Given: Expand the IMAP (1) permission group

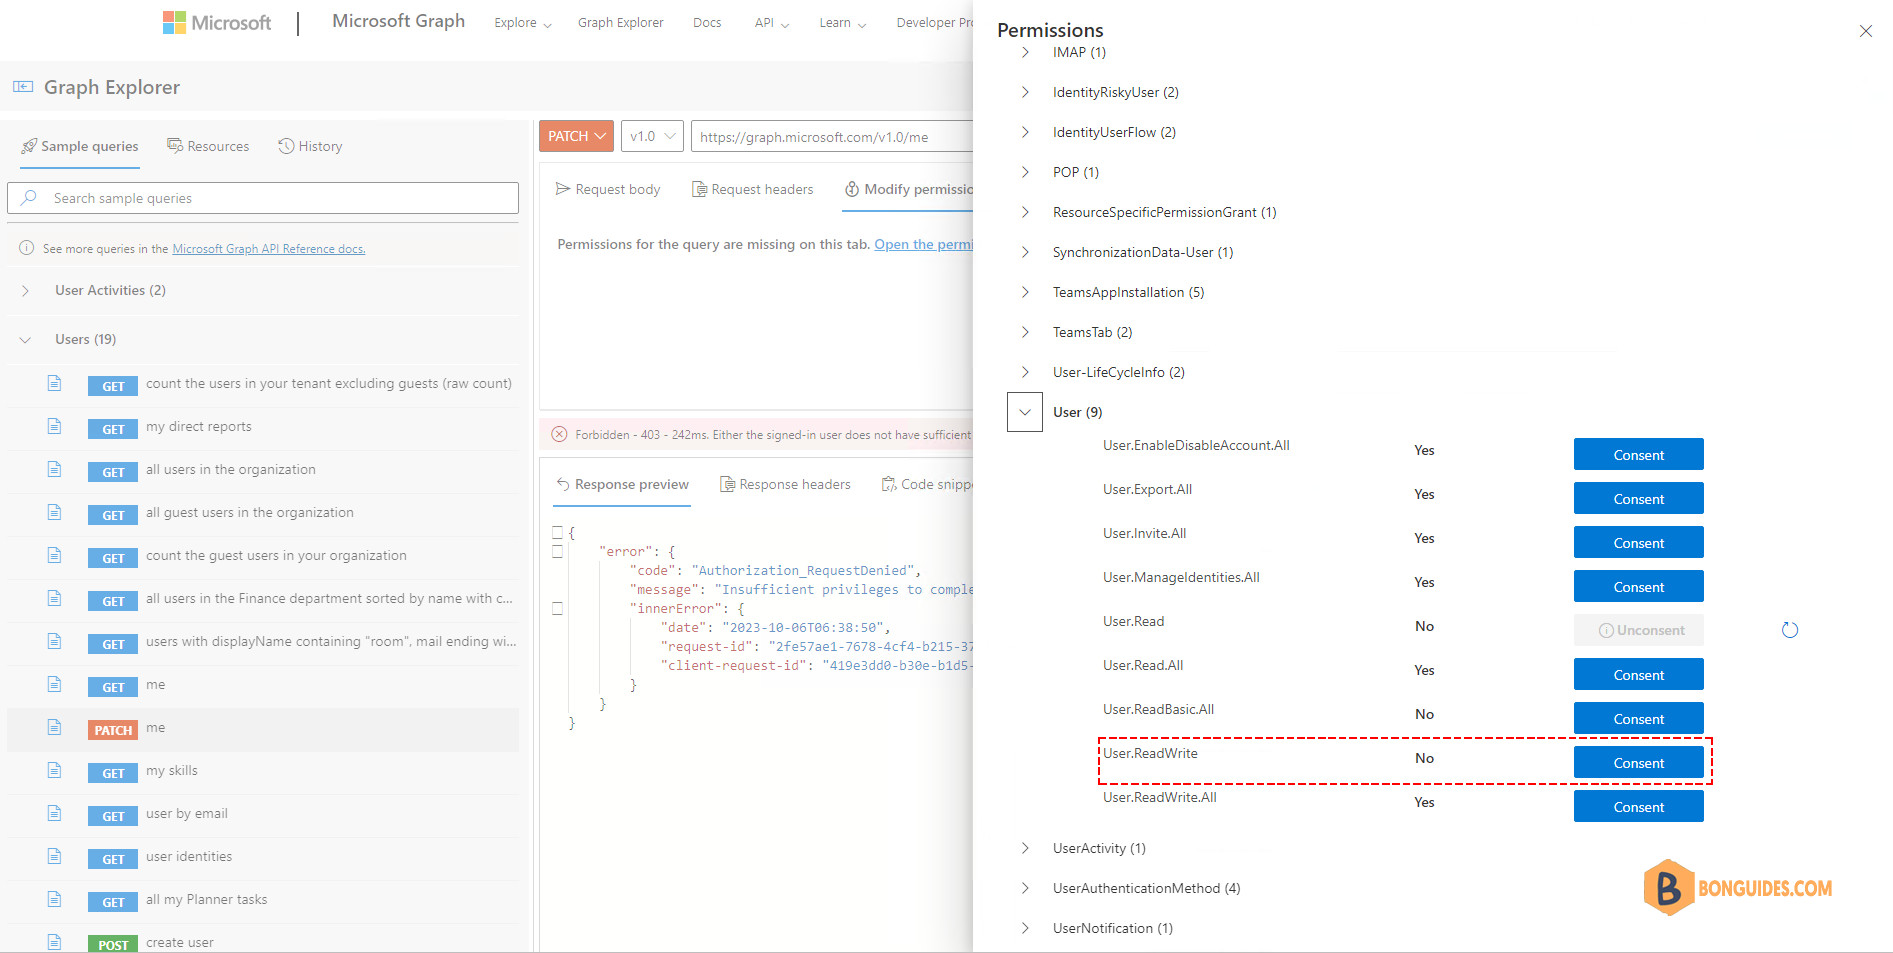Looking at the screenshot, I should pyautogui.click(x=1025, y=52).
